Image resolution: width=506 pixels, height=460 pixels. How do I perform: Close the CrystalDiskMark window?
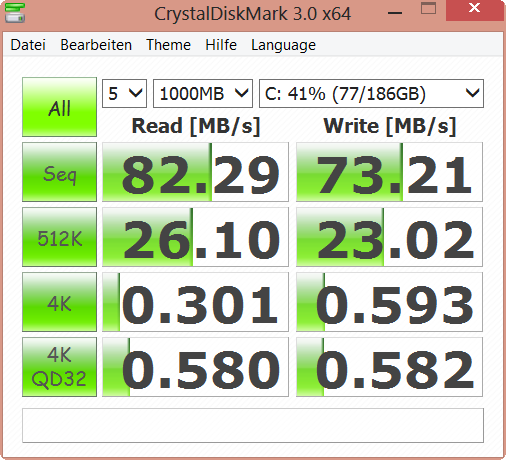[x=474, y=10]
